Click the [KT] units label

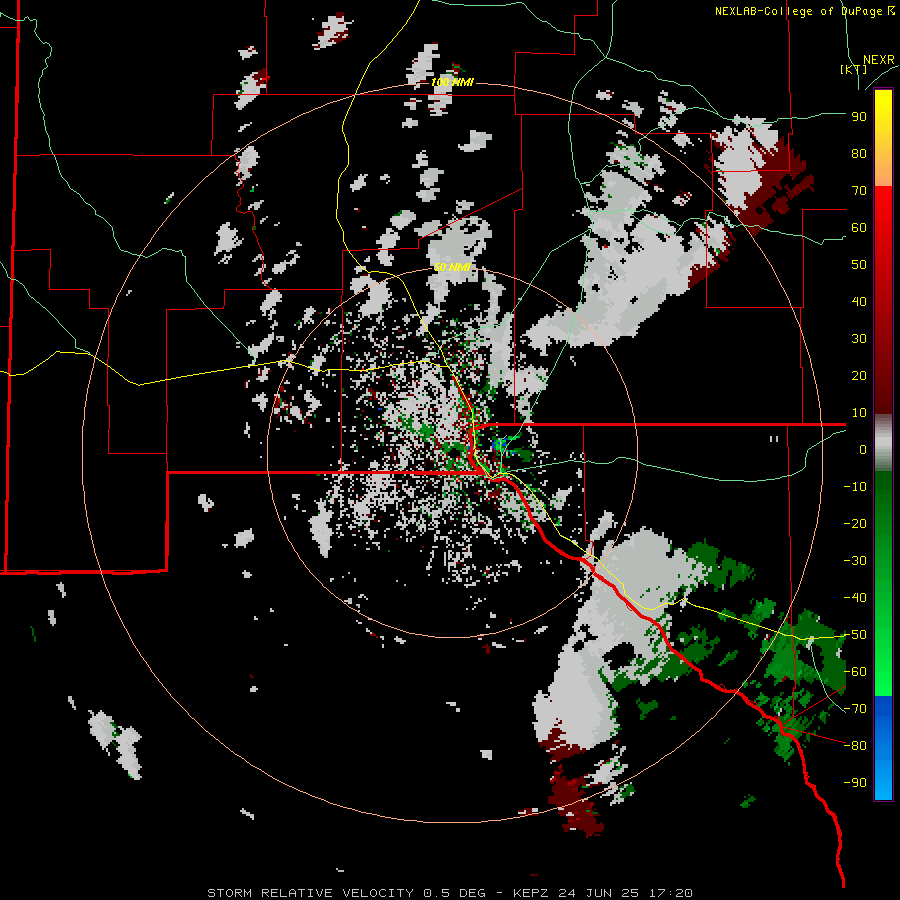[853, 69]
